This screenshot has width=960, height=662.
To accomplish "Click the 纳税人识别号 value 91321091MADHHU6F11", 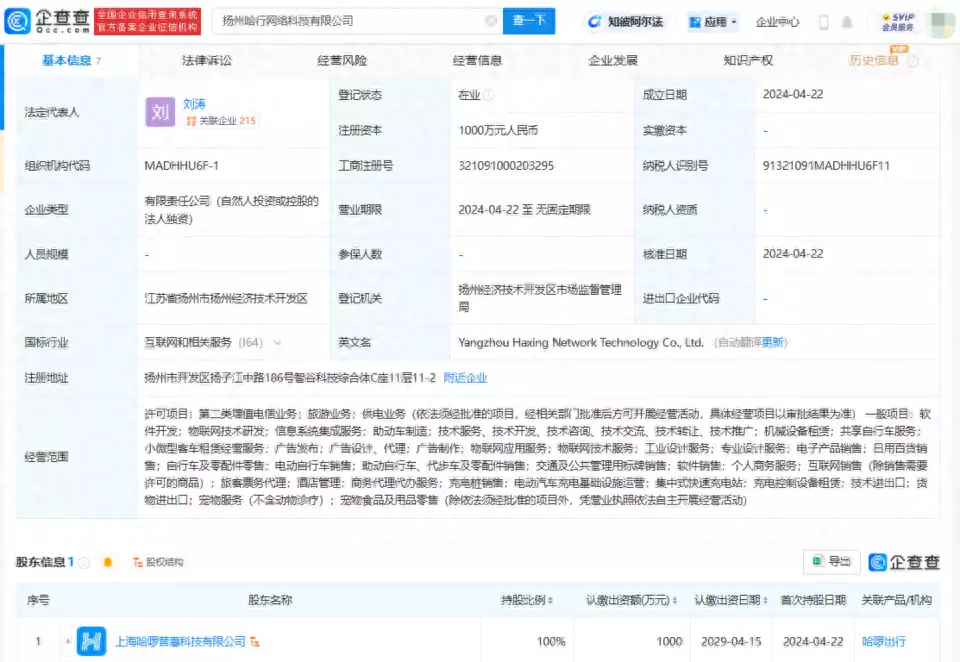I will (x=826, y=165).
